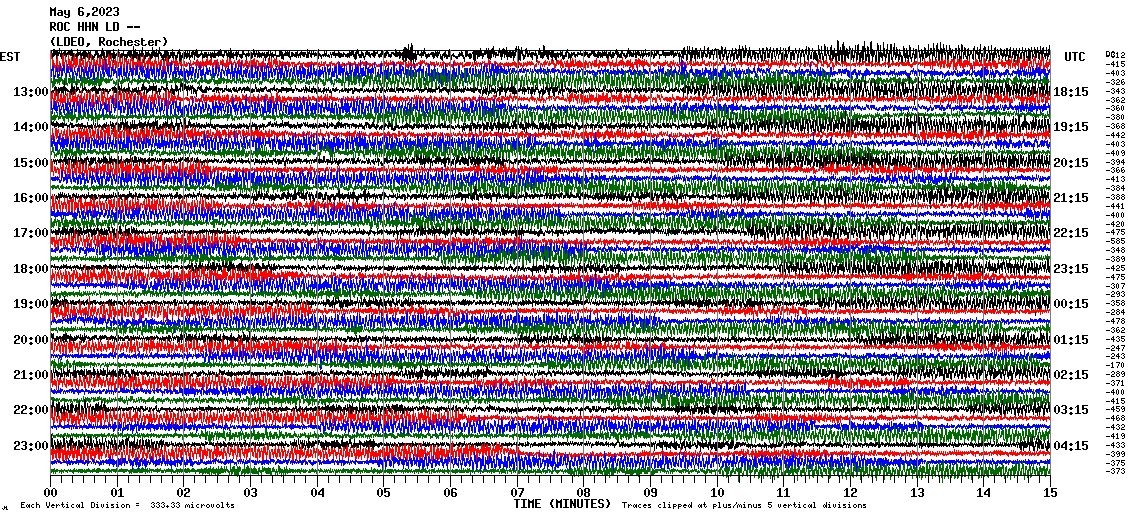Click the UTC timezone label
Screen dimensions: 1130x519
(1075, 57)
